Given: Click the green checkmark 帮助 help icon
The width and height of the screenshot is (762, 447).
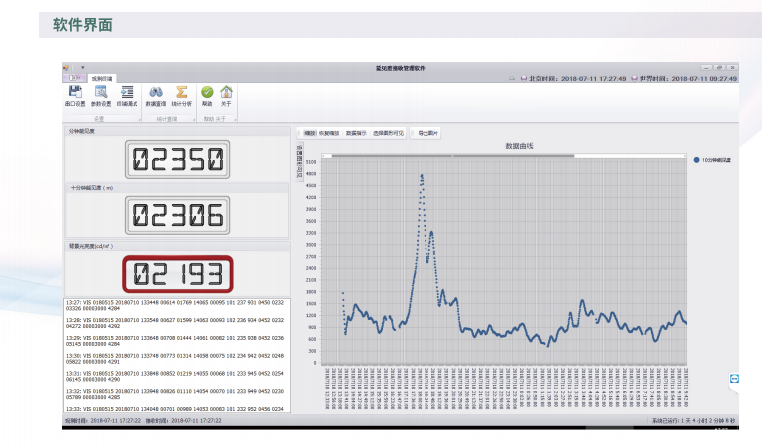Looking at the screenshot, I should tap(207, 96).
